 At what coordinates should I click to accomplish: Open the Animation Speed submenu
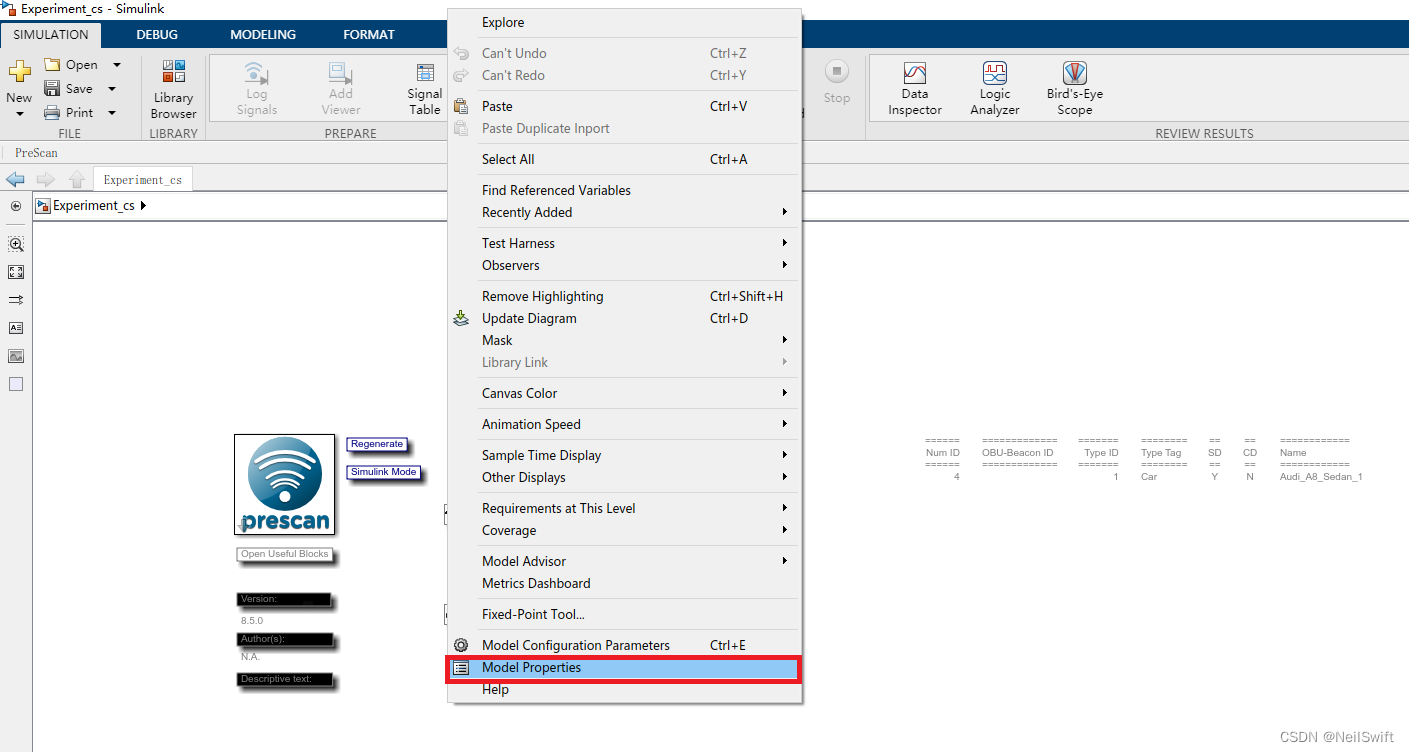coord(624,424)
